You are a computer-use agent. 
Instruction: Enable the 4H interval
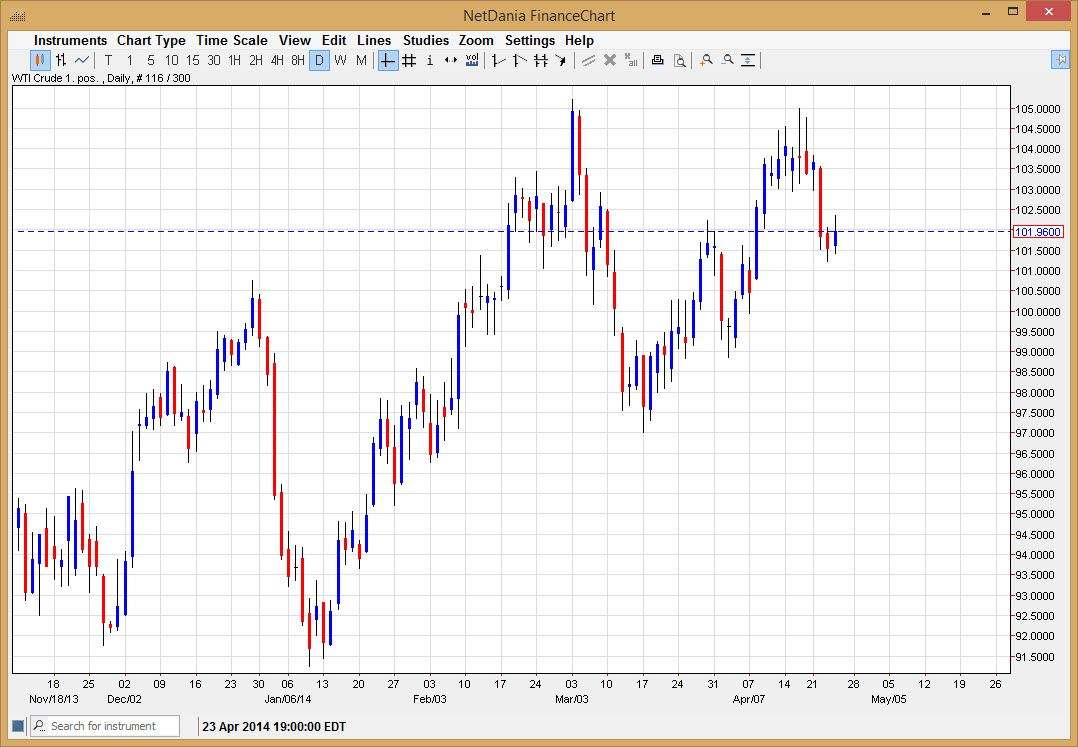pos(276,60)
